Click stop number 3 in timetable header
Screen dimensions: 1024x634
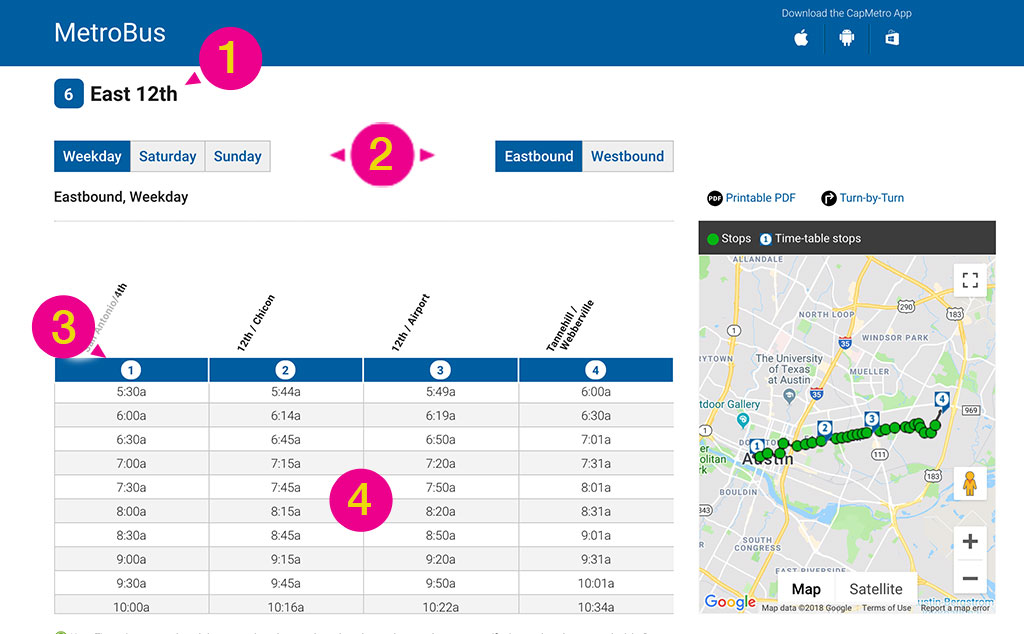[440, 370]
